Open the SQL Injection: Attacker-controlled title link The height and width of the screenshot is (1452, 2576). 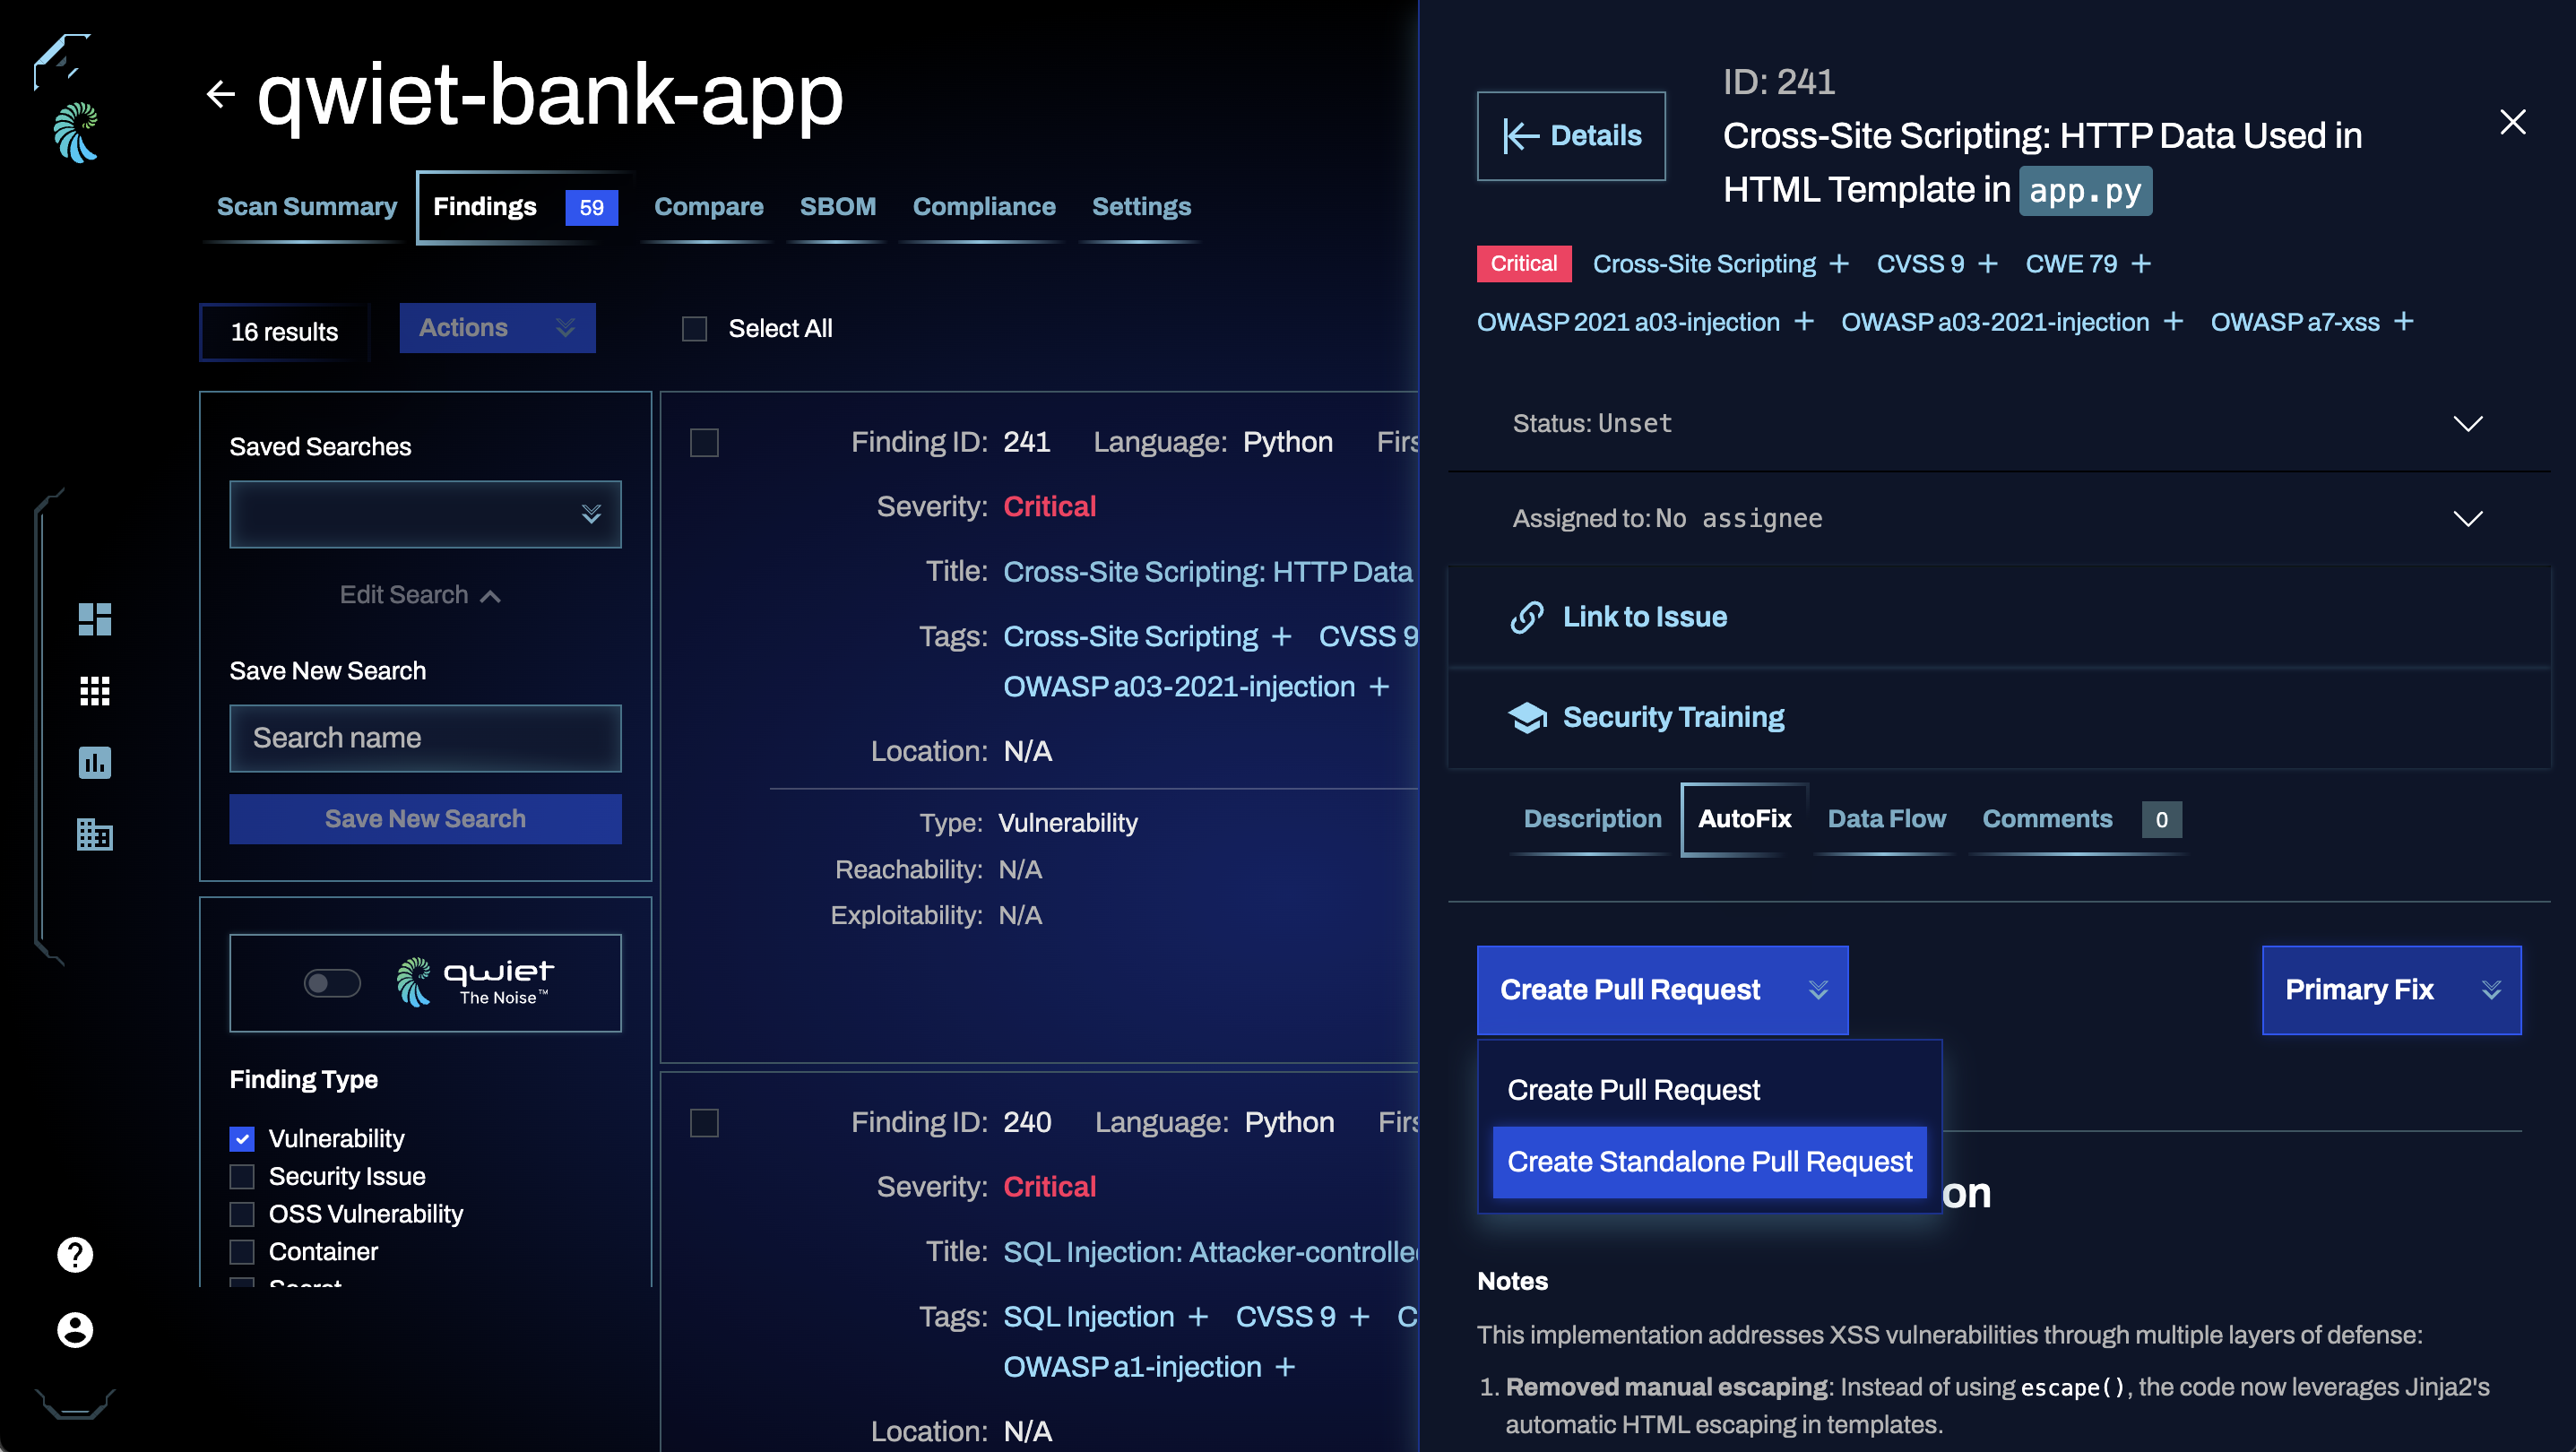(1210, 1252)
